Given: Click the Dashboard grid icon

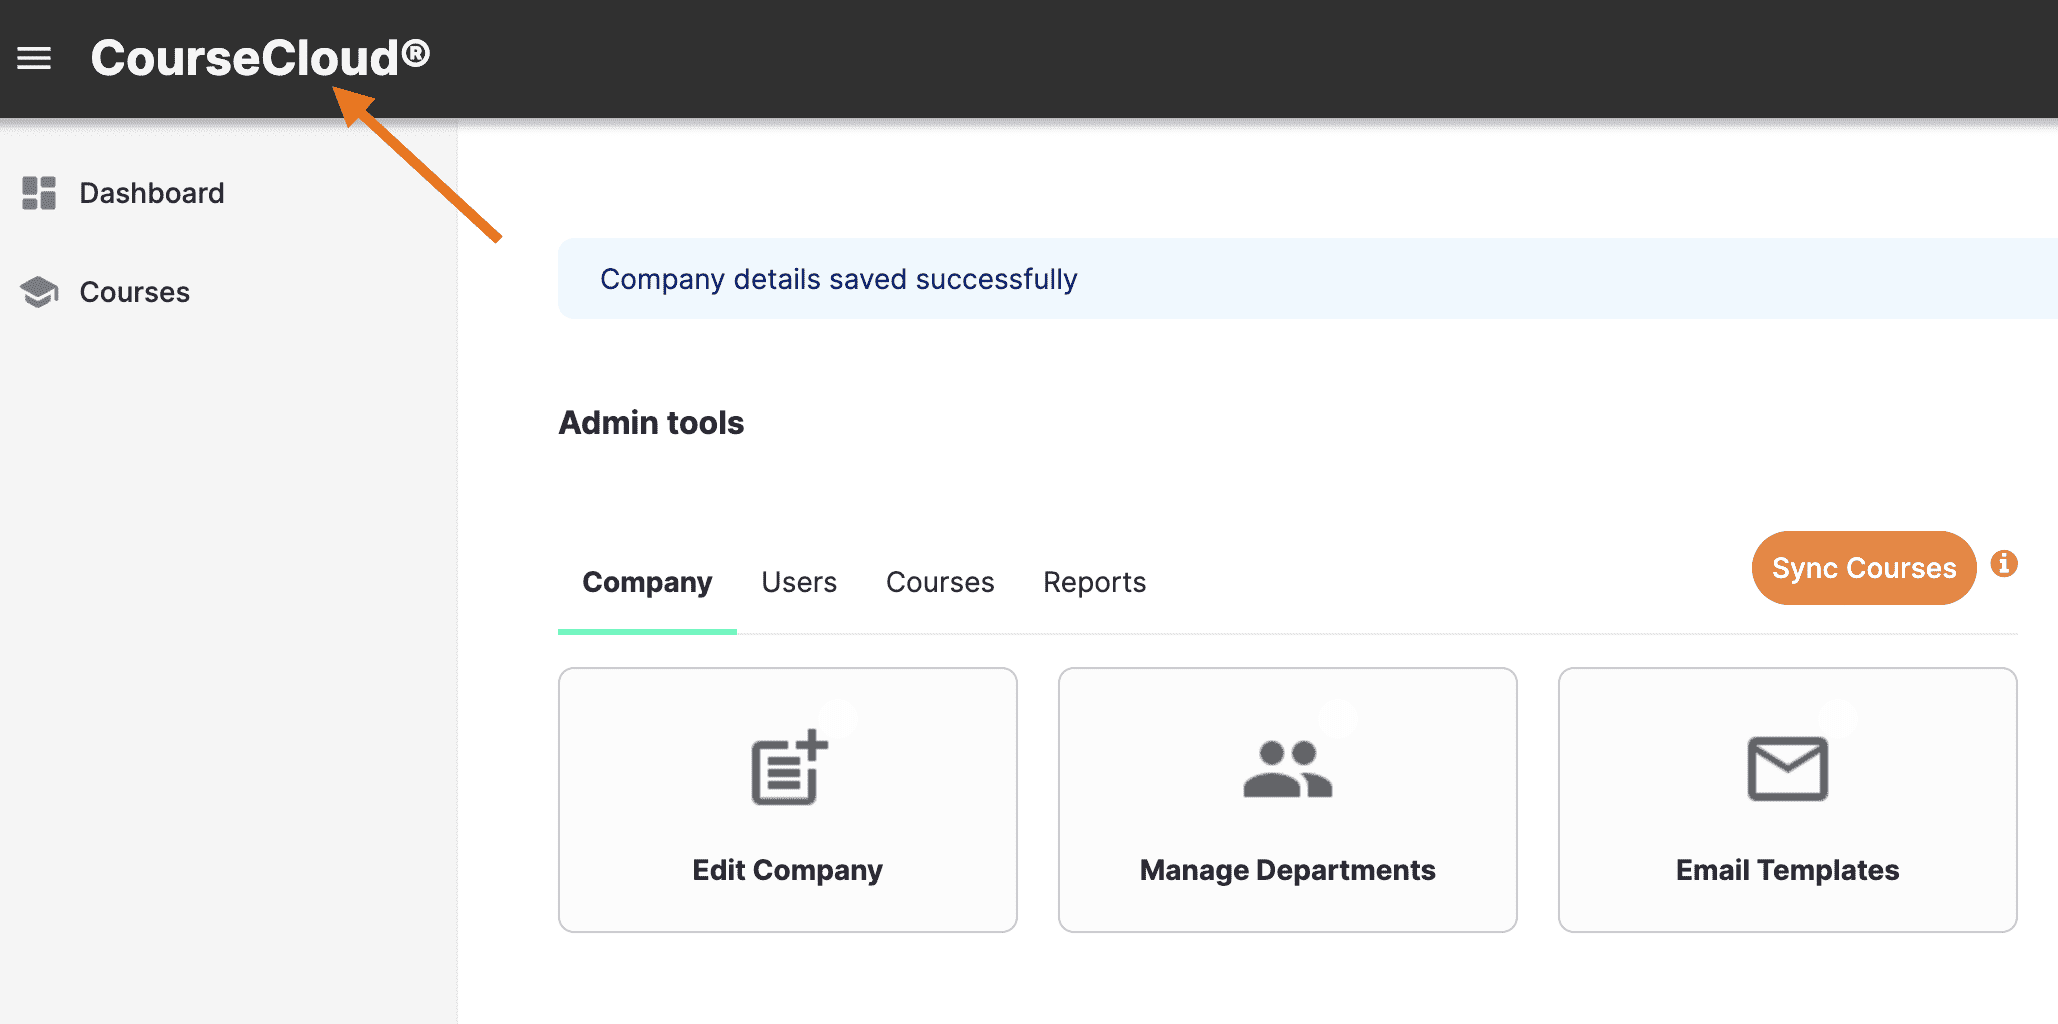Looking at the screenshot, I should point(39,193).
